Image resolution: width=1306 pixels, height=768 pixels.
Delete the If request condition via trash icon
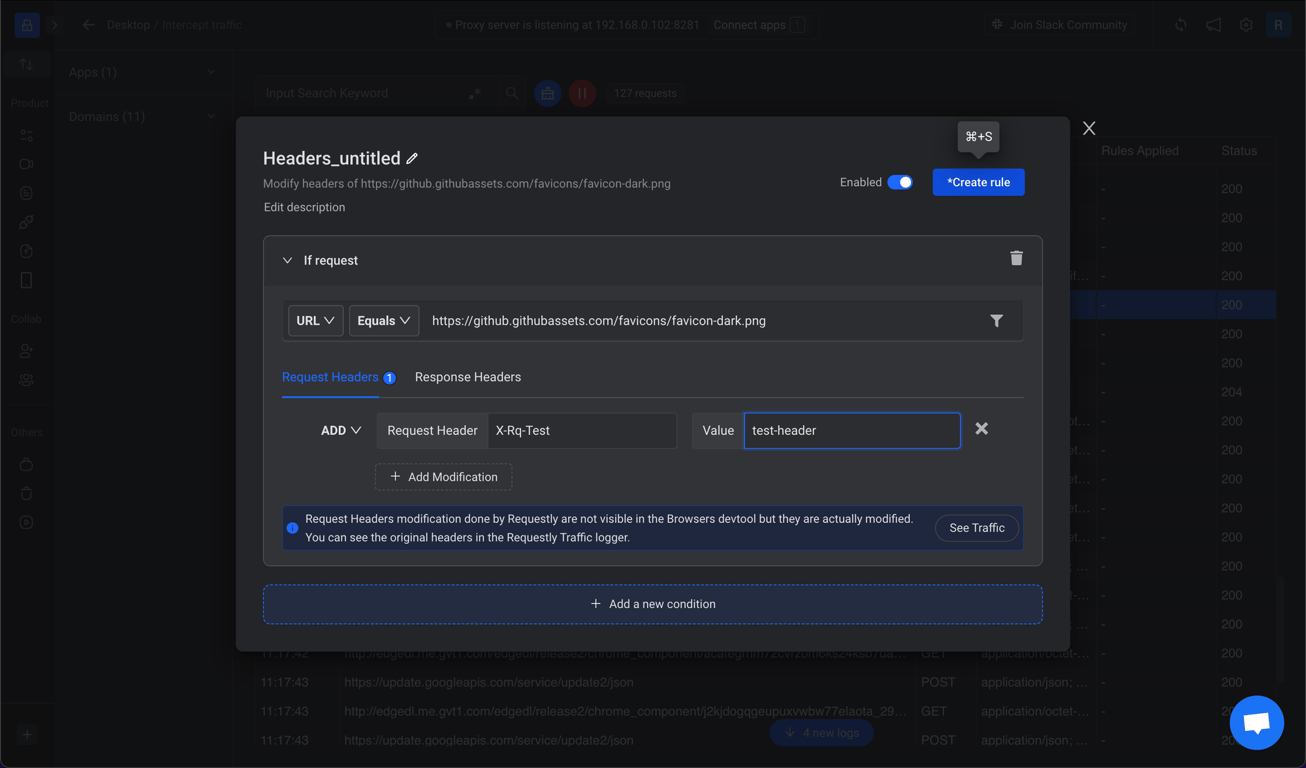tap(1016, 259)
